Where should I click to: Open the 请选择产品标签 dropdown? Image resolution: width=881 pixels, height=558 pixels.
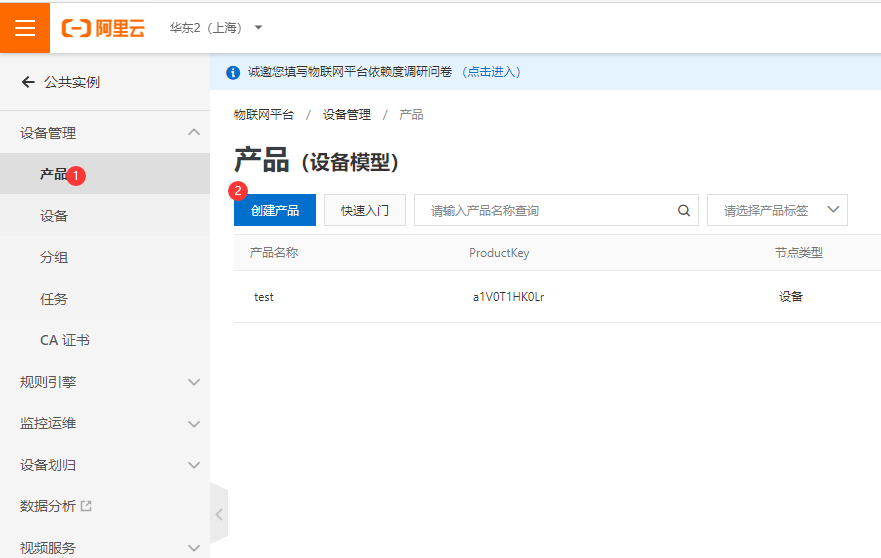[x=777, y=210]
